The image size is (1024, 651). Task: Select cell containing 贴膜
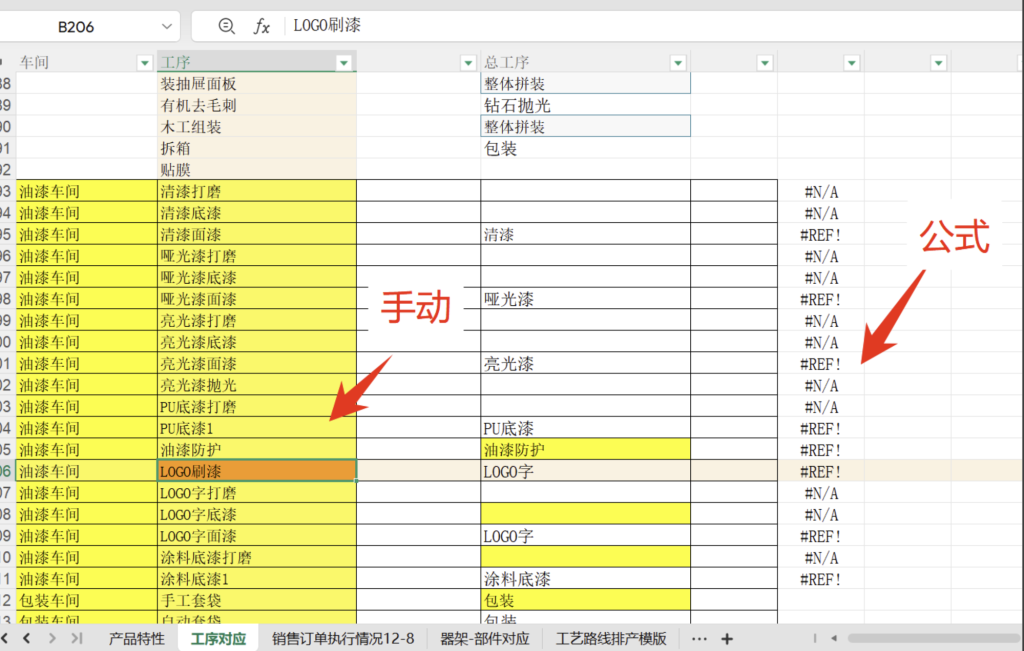[257, 170]
